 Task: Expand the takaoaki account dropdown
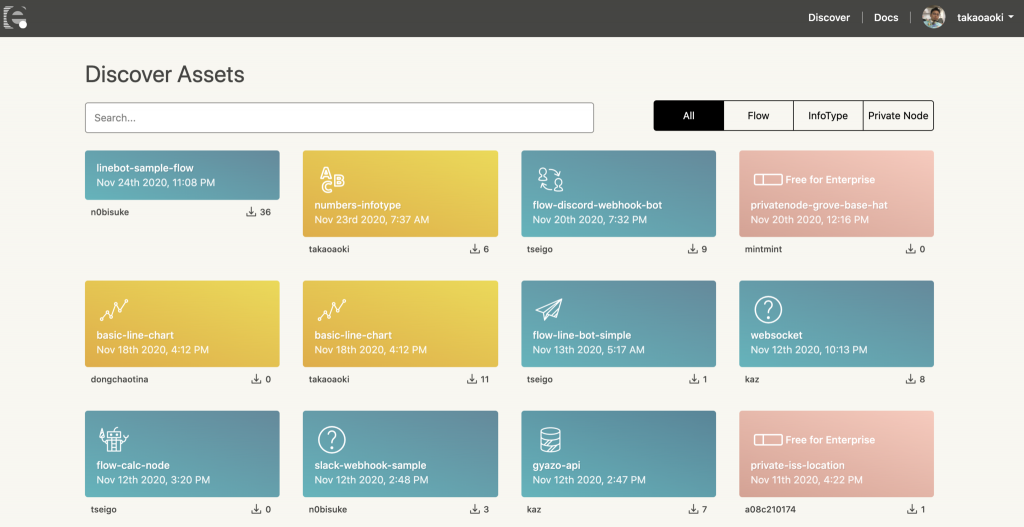click(985, 17)
